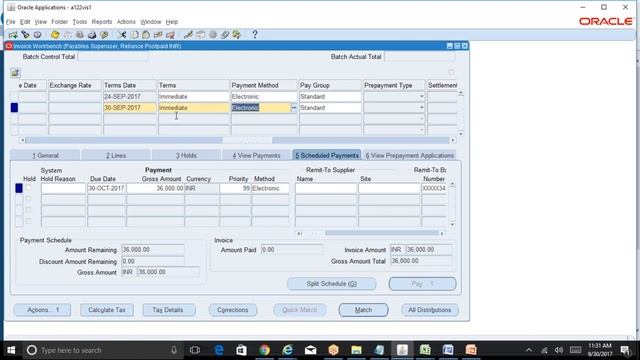Viewport: 640px width, 360px height.
Task: Switch to the 1 General tab
Action: coord(45,155)
